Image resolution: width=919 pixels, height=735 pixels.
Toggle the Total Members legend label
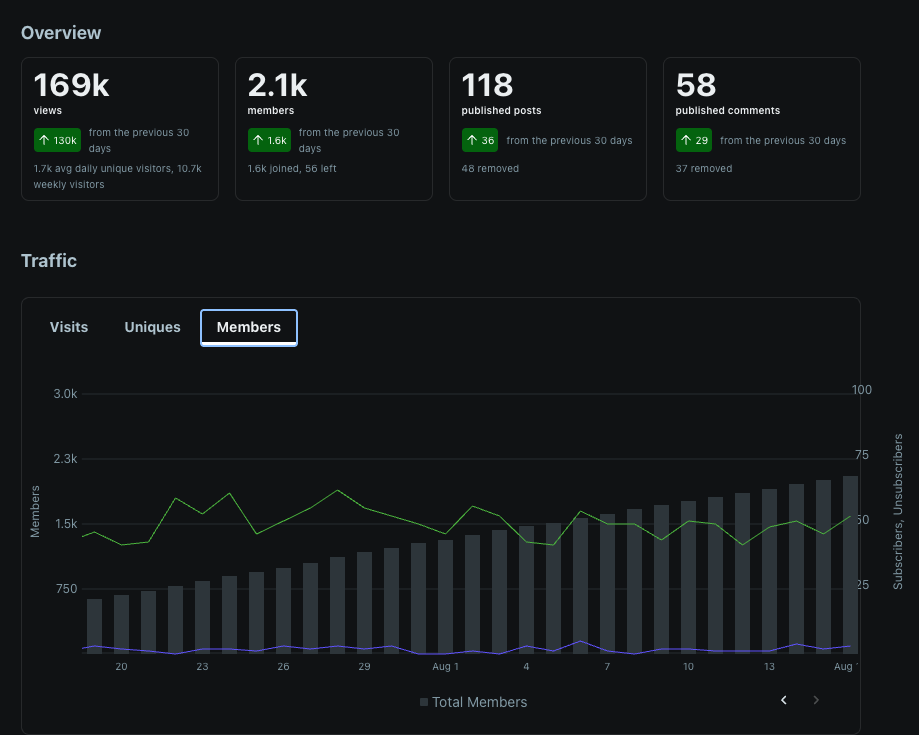[x=479, y=702]
